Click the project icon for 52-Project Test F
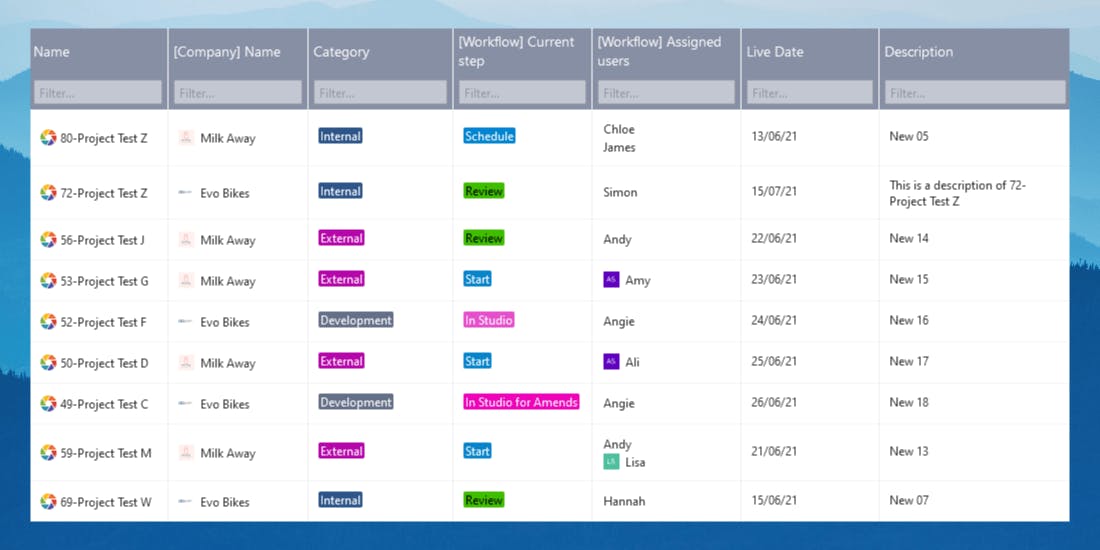The image size is (1100, 550). point(48,321)
